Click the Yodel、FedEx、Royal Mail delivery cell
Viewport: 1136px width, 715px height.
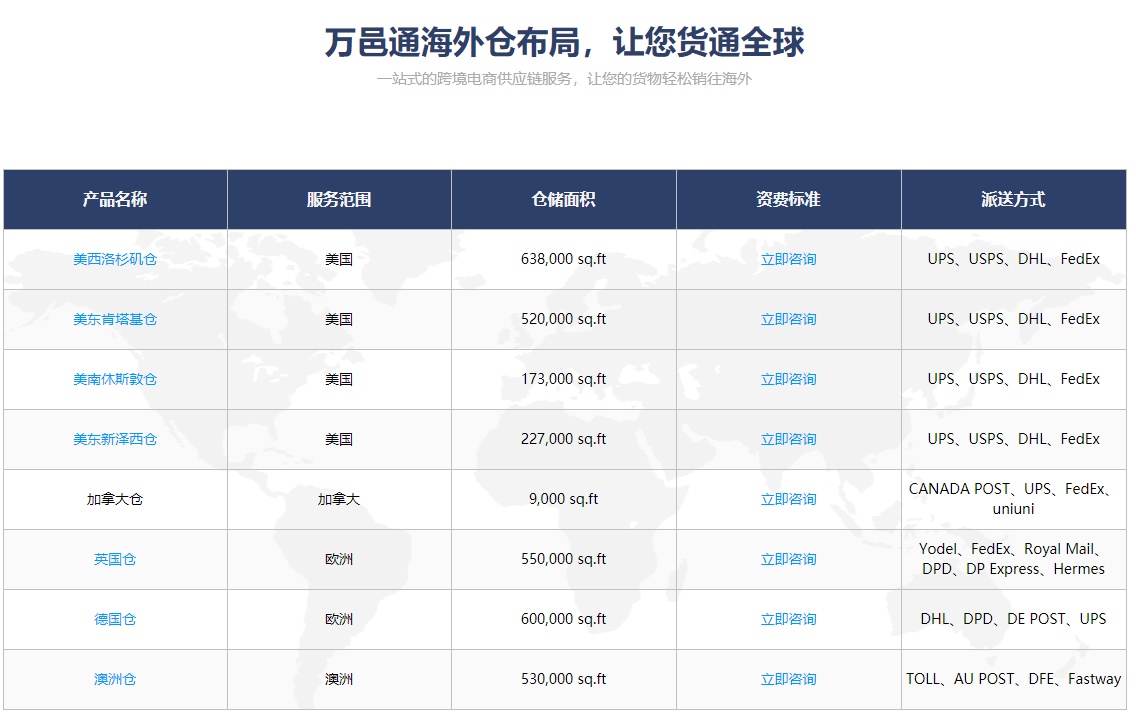(x=1014, y=559)
